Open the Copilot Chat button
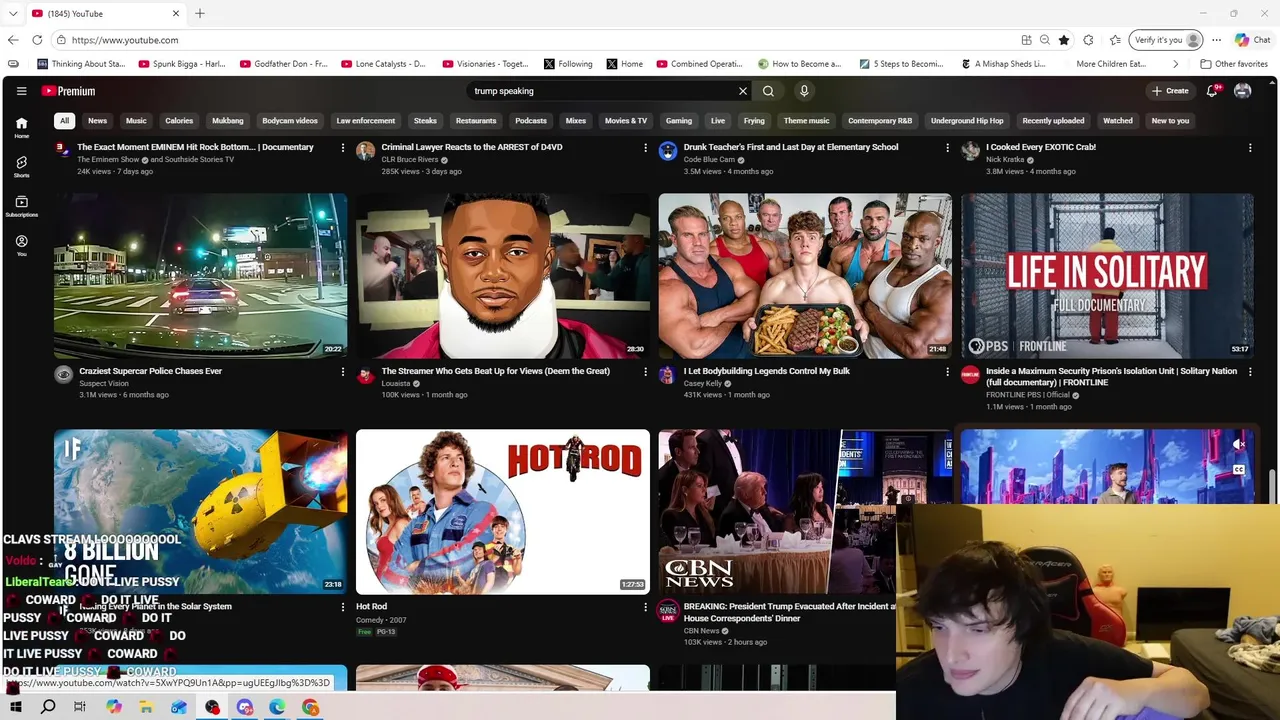The height and width of the screenshot is (720, 1280). [1253, 40]
